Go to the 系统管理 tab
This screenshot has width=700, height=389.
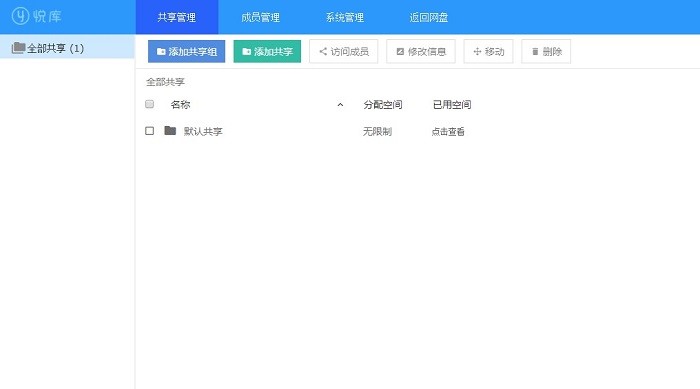click(344, 17)
